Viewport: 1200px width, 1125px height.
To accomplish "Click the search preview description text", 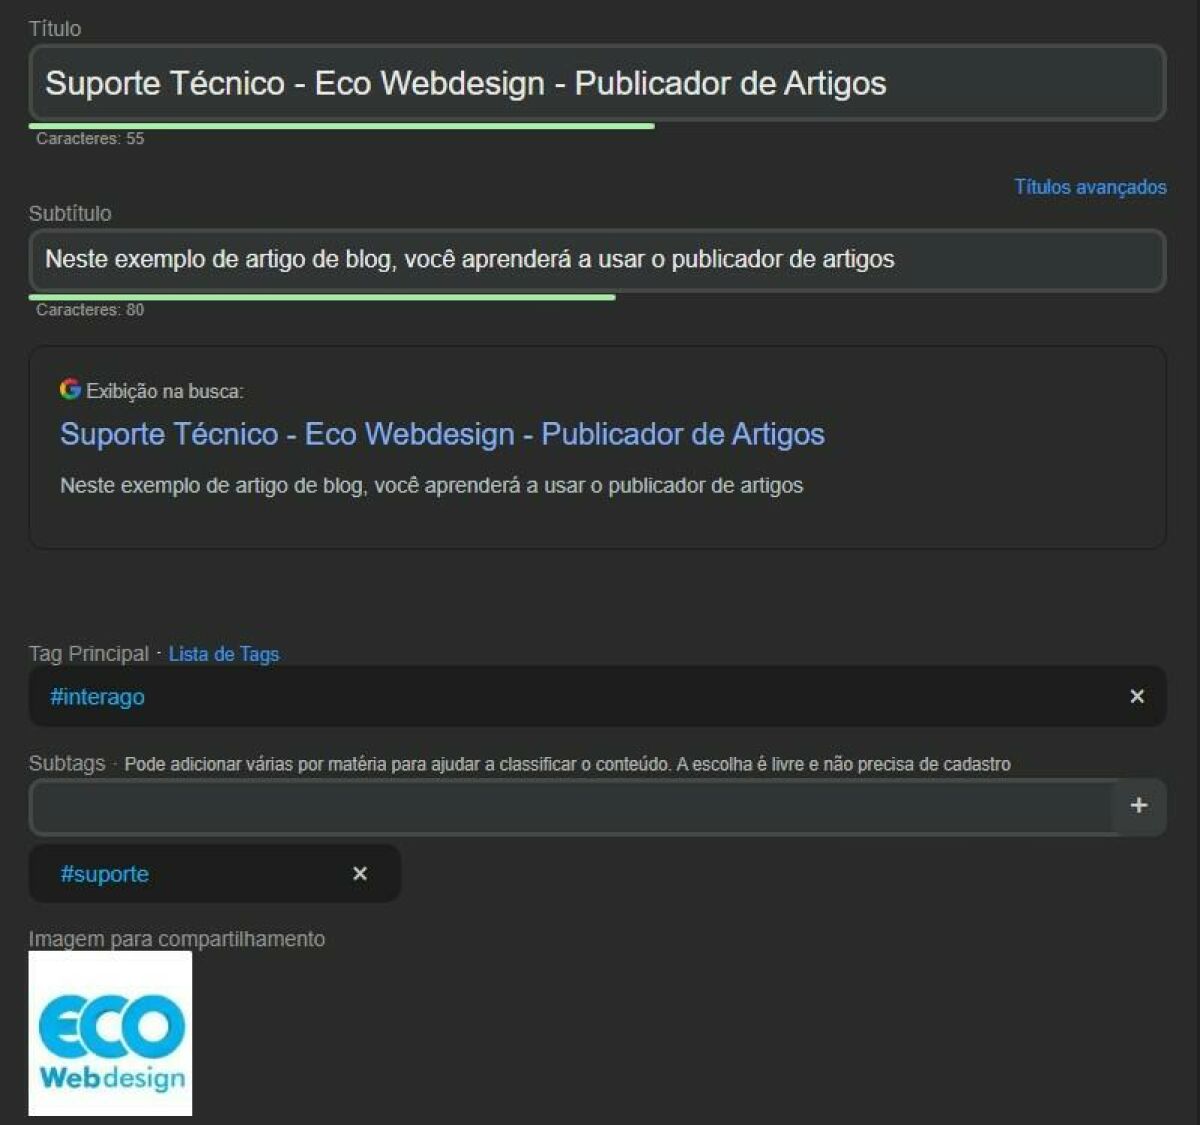I will [x=431, y=486].
